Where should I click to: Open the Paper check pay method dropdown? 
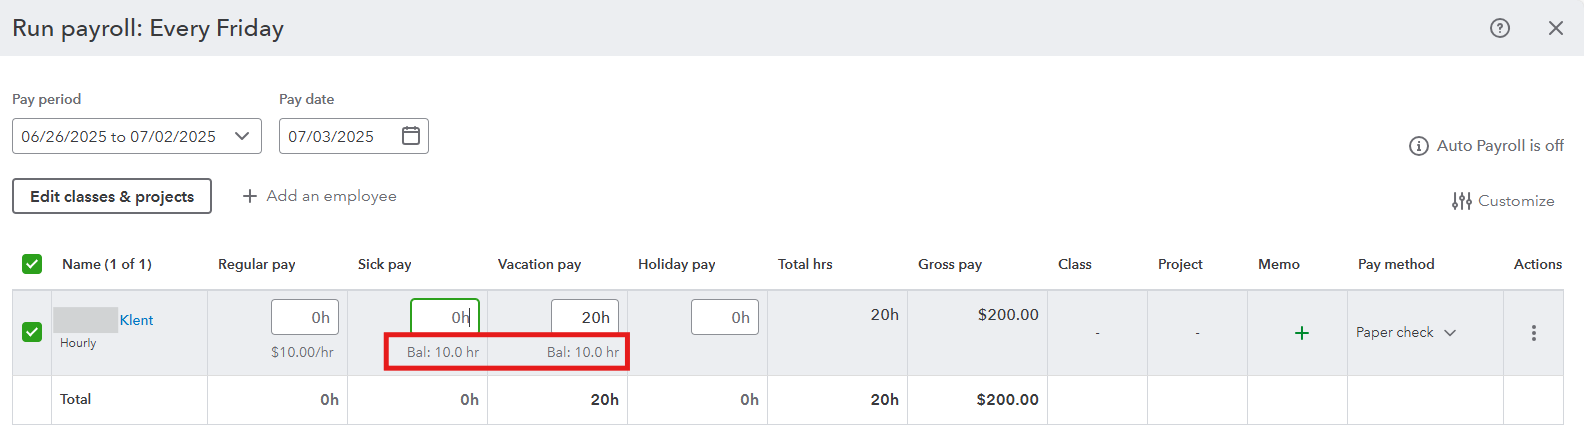[1406, 333]
